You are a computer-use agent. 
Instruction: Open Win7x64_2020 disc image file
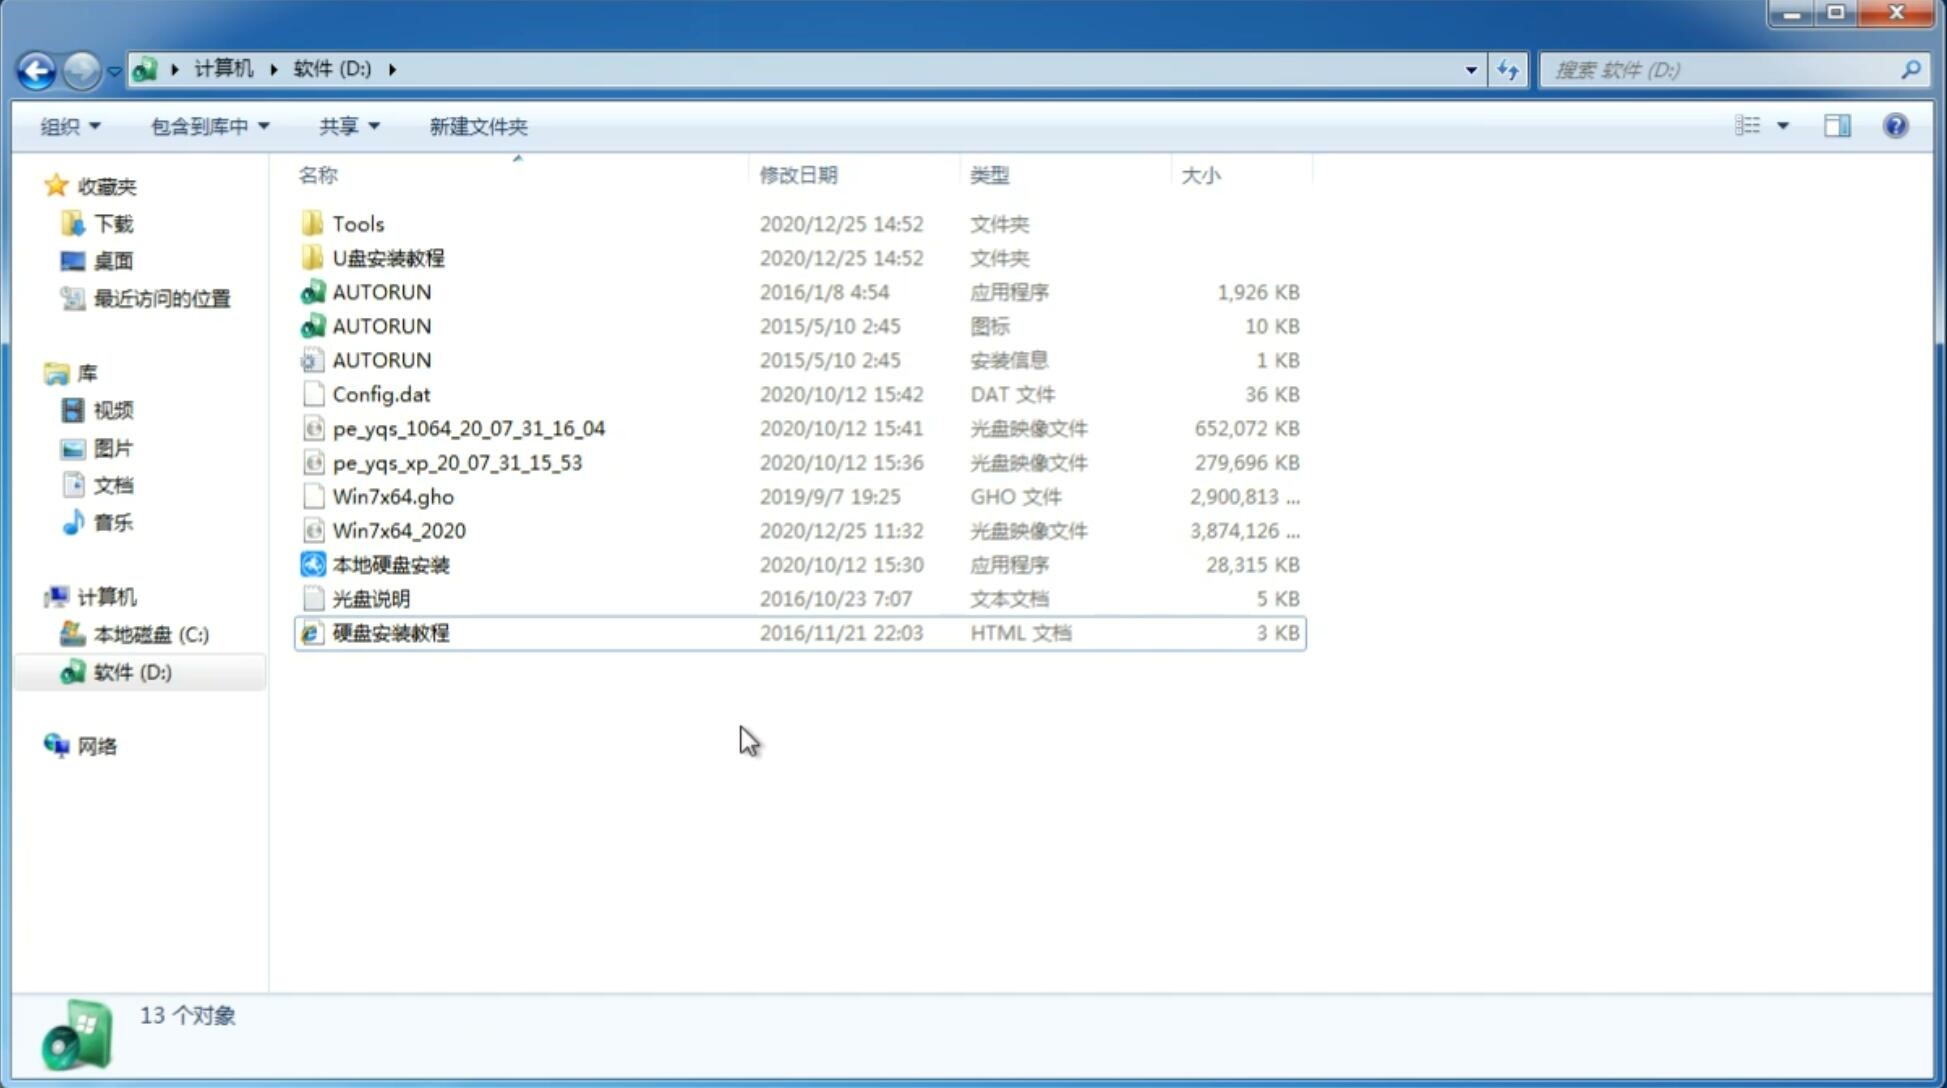click(398, 531)
